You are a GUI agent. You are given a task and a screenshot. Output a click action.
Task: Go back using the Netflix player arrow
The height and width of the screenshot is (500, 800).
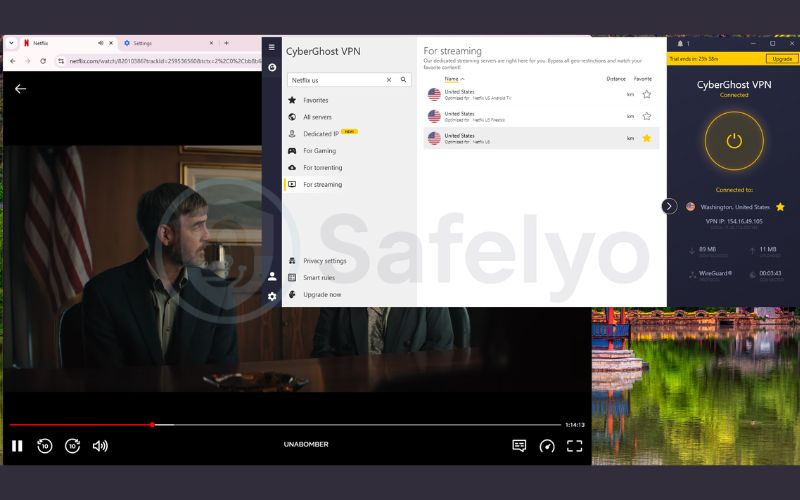pyautogui.click(x=20, y=89)
